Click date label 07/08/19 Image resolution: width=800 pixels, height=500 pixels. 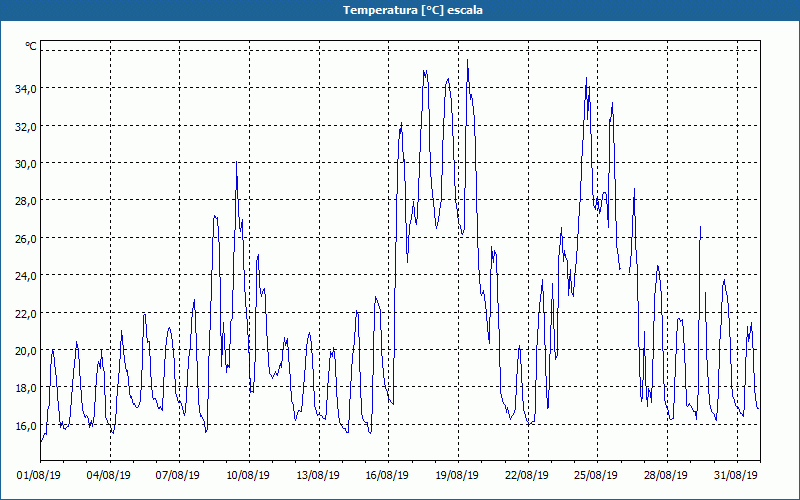(x=178, y=475)
